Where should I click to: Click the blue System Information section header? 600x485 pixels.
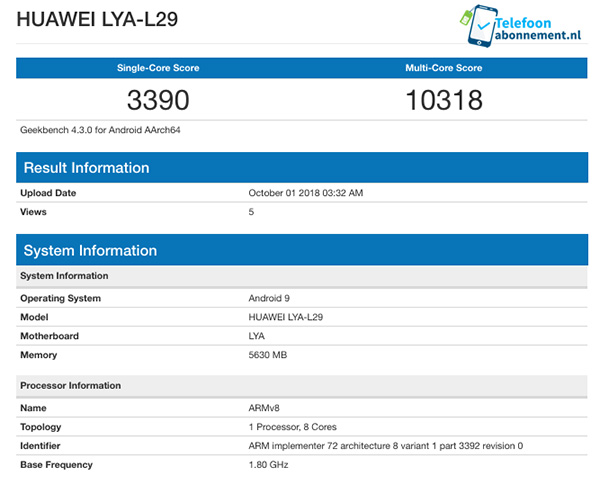[302, 250]
